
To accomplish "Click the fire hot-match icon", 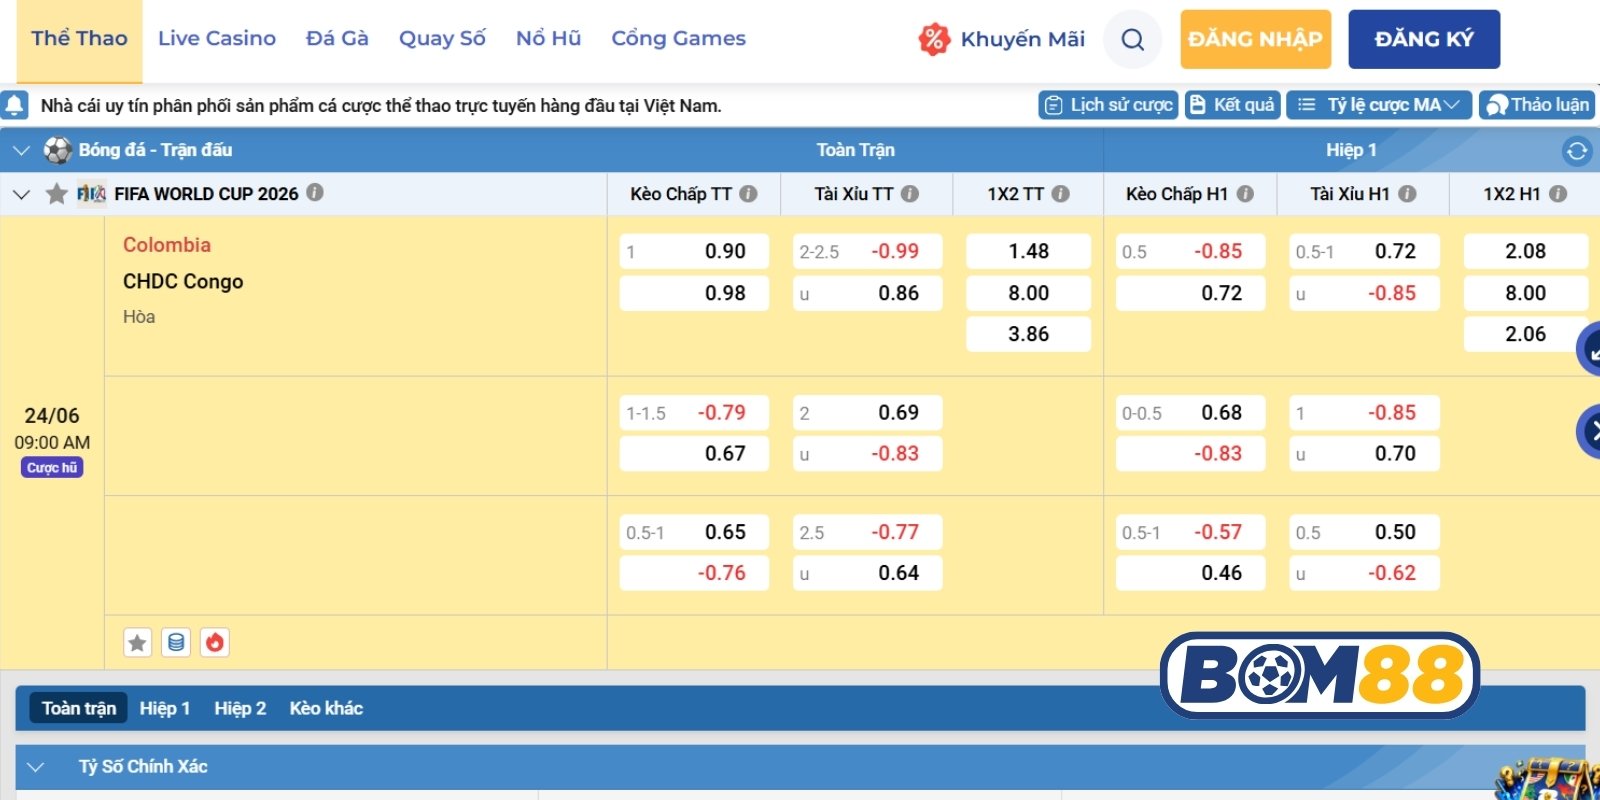I will pyautogui.click(x=214, y=642).
